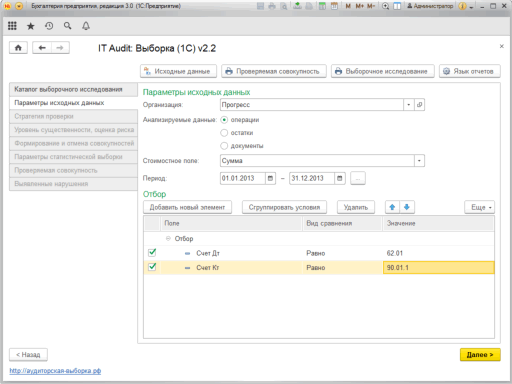Screen dimensions: 512x384
Task: Open notifications bell icon
Action: click(x=86, y=26)
